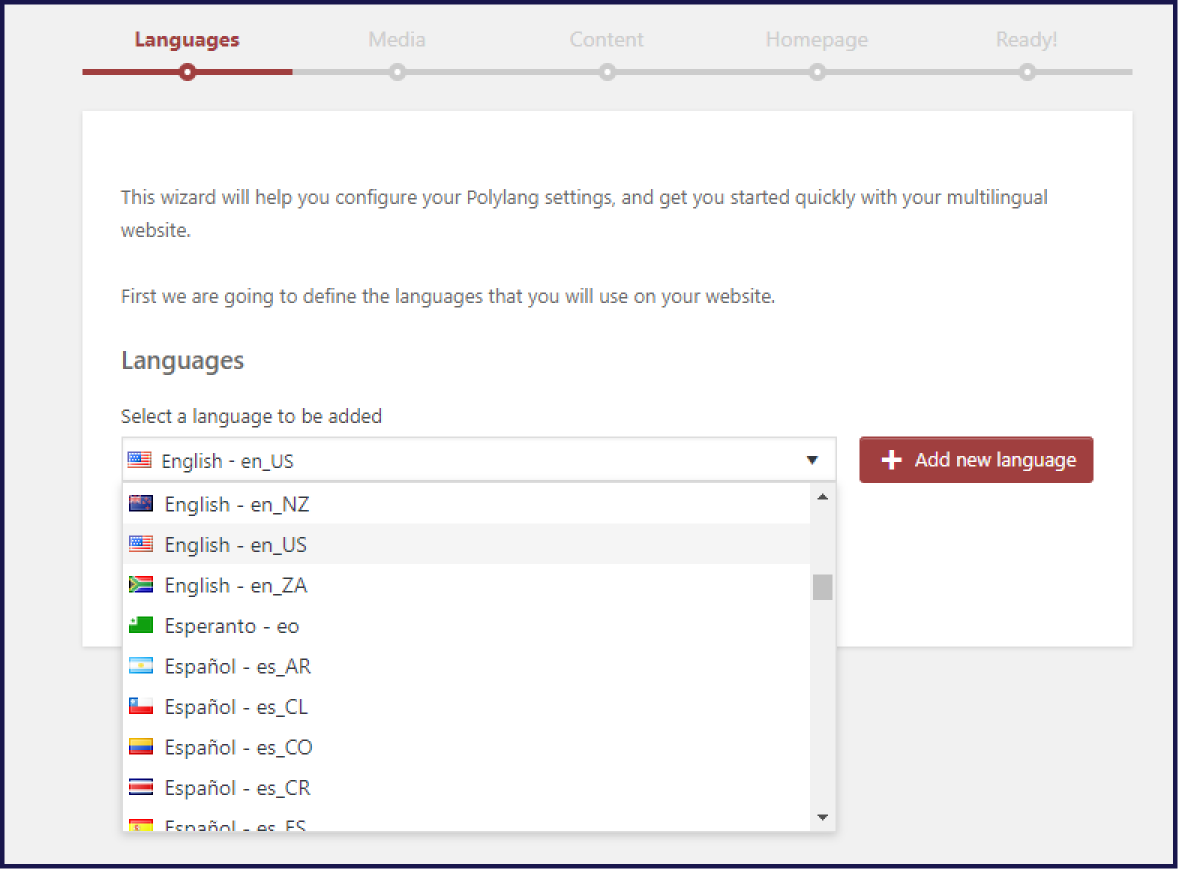1178x869 pixels.
Task: Choose Español - es_AR from list
Action: pos(466,666)
